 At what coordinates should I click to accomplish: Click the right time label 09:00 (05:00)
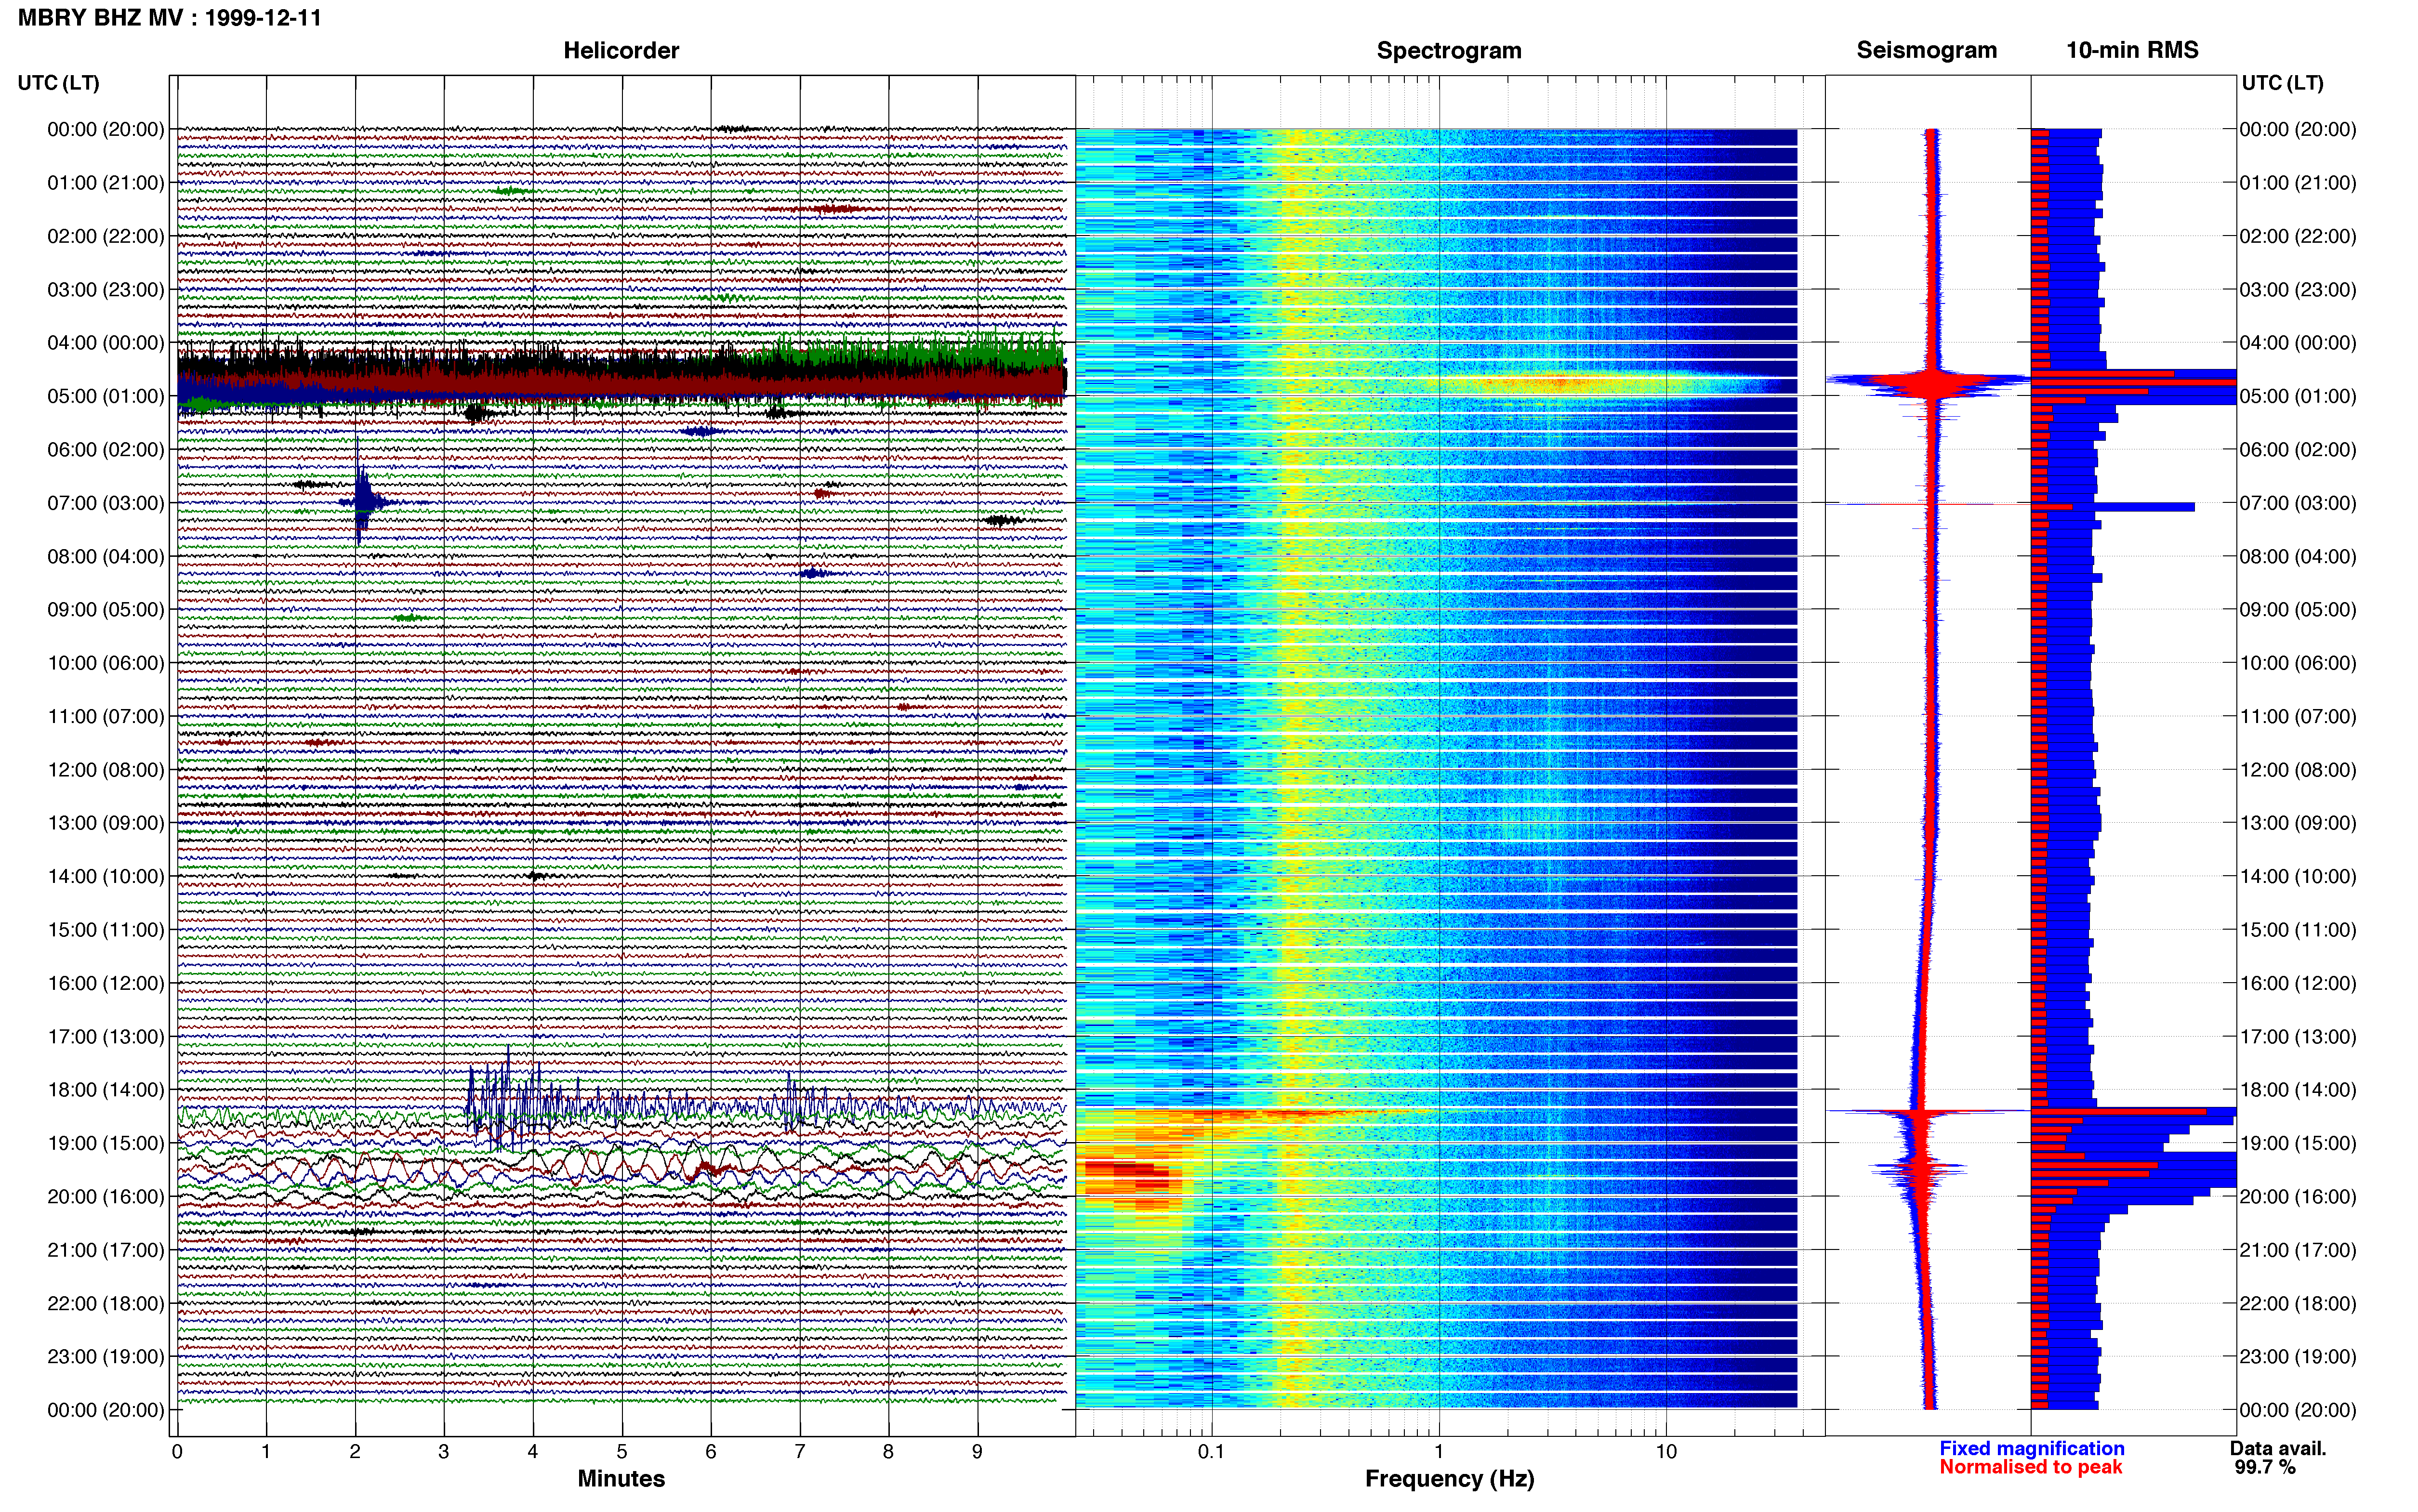(x=2298, y=610)
